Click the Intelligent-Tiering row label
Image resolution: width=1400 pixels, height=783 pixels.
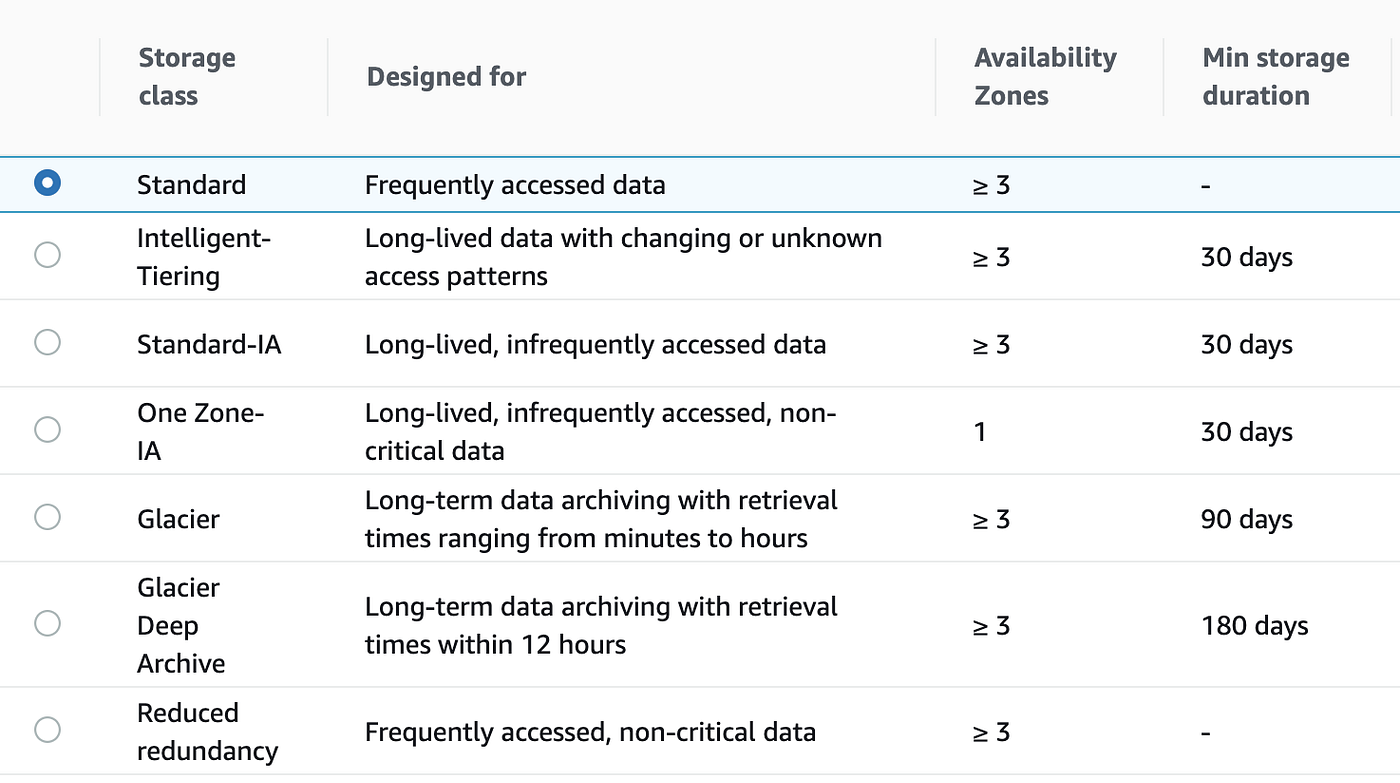point(204,257)
